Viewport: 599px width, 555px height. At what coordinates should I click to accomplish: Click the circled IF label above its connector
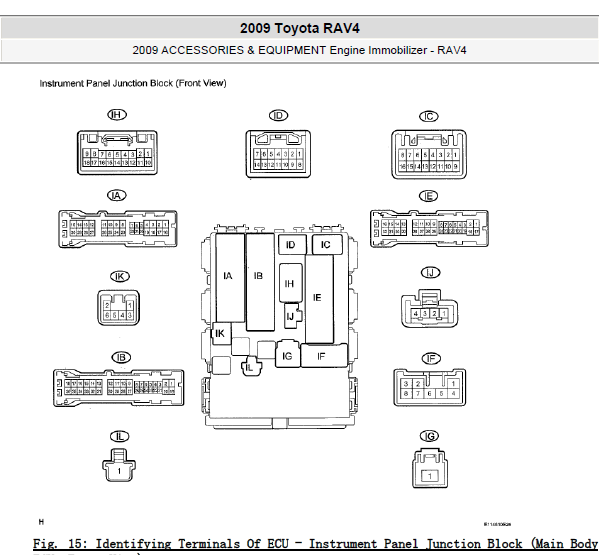click(x=431, y=358)
